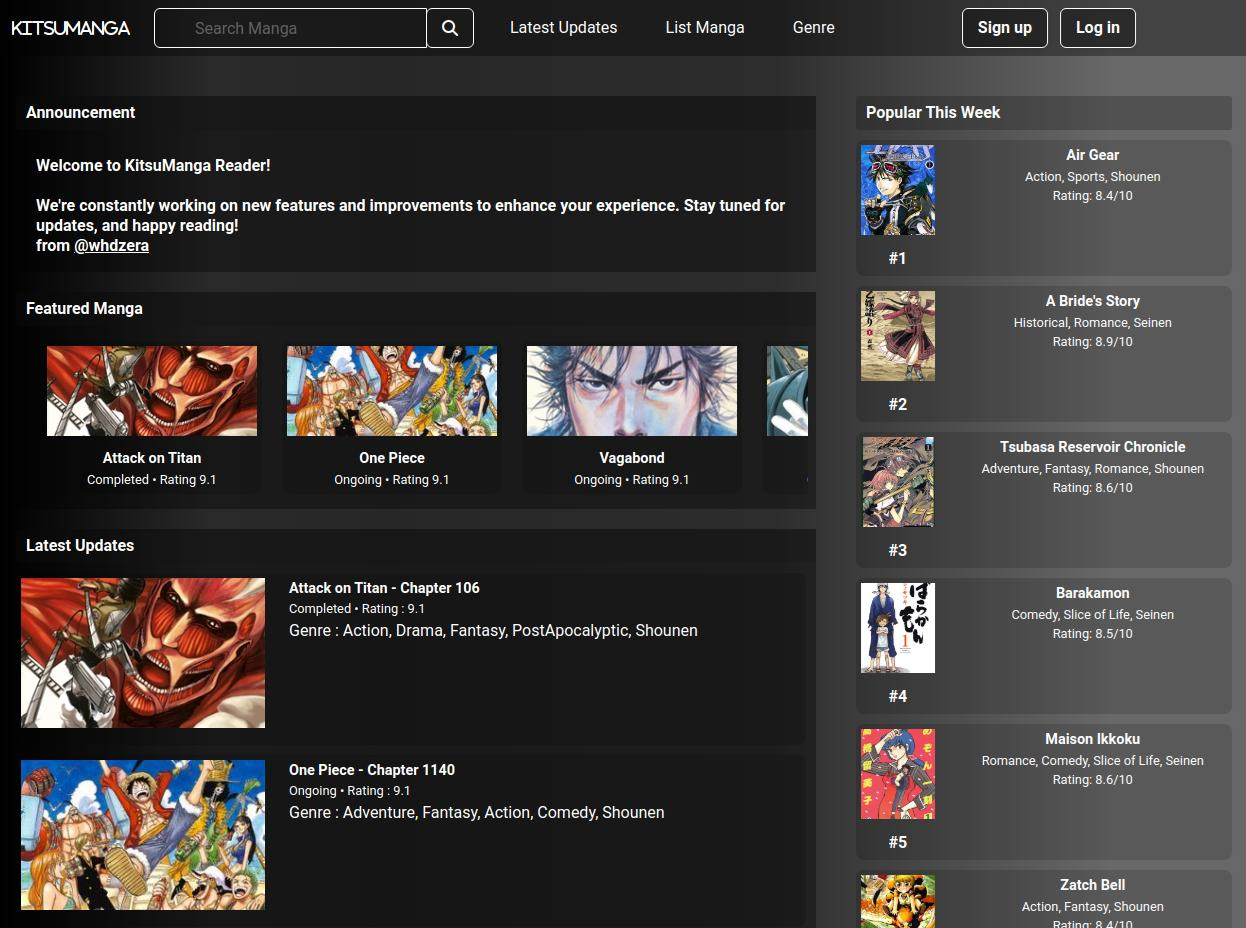The image size is (1246, 928).
Task: Click 'Comedy, Slice of Life, Seinen' genre text
Action: pos(1092,615)
